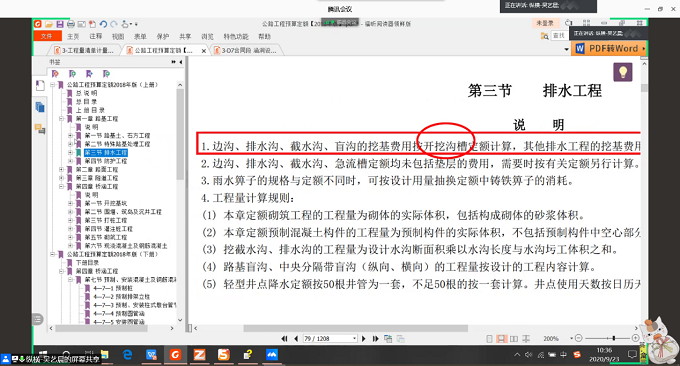Screen dimensions: 680x366
Task: Go to the last page
Action: 376,339
